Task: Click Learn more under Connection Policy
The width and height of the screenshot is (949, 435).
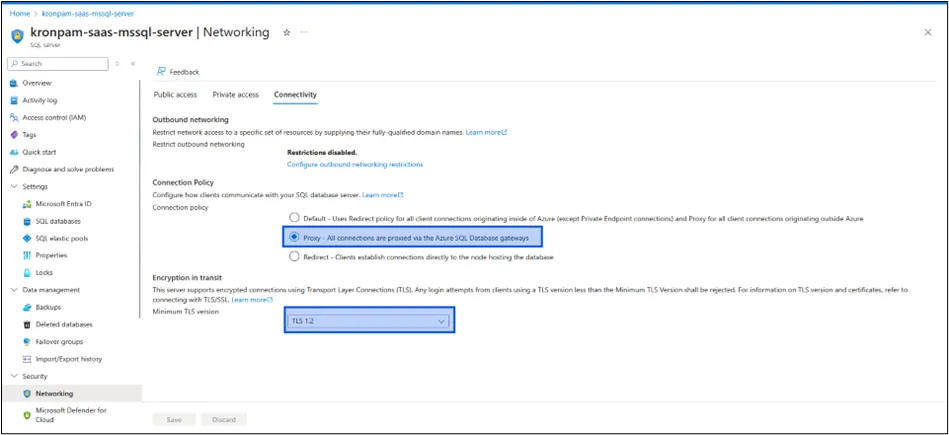Action: click(x=383, y=195)
